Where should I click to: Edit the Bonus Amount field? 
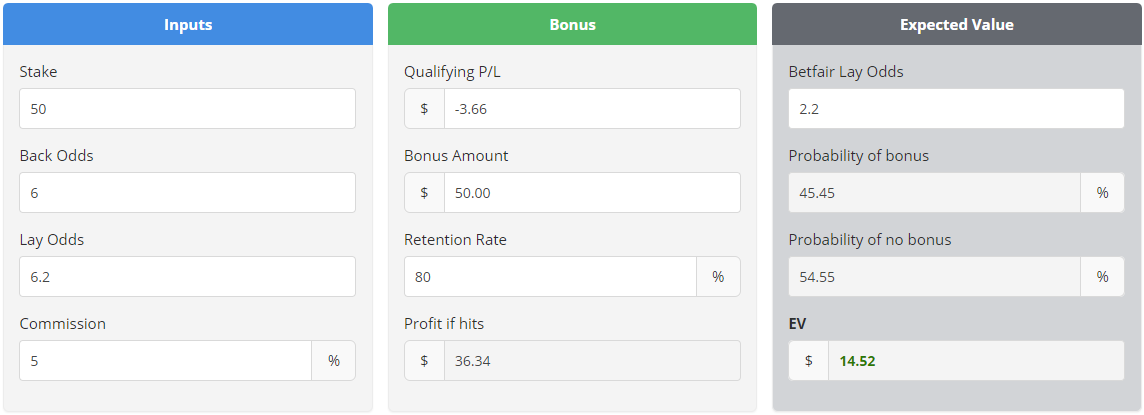592,193
